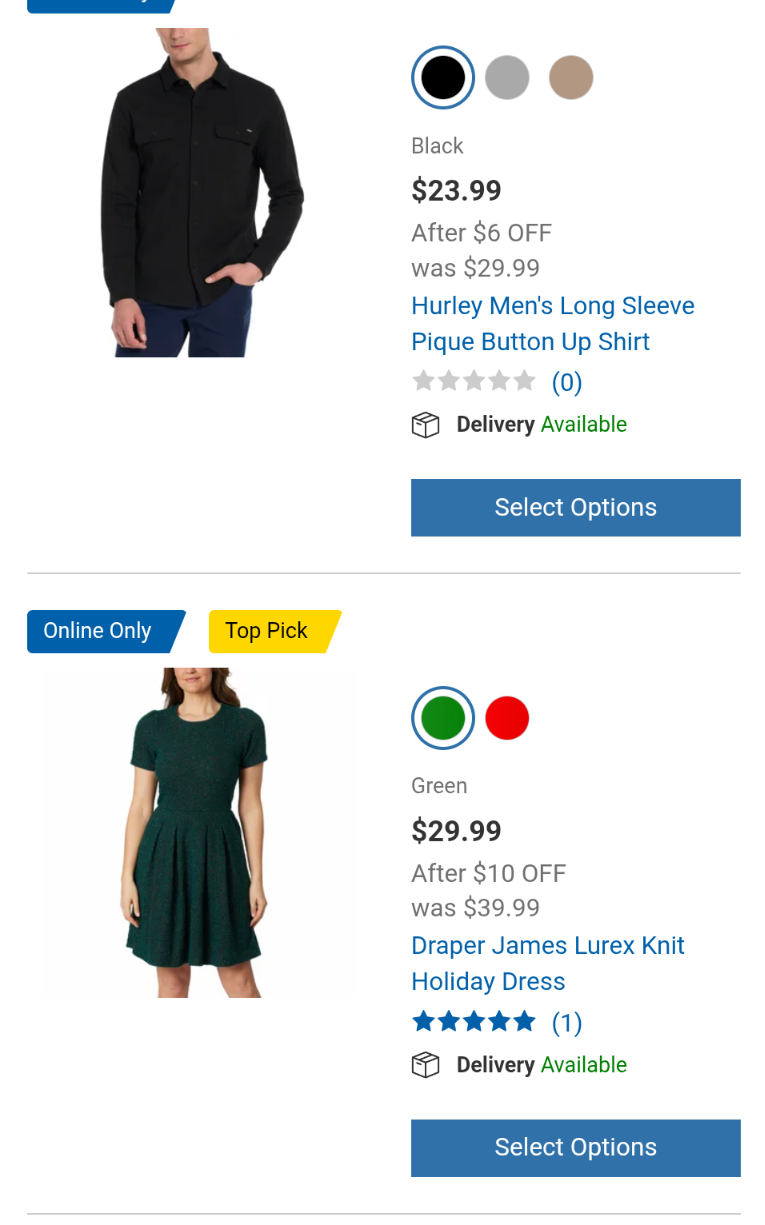Click the delivery box icon for the dress
This screenshot has height=1225, width=765.
426,1065
